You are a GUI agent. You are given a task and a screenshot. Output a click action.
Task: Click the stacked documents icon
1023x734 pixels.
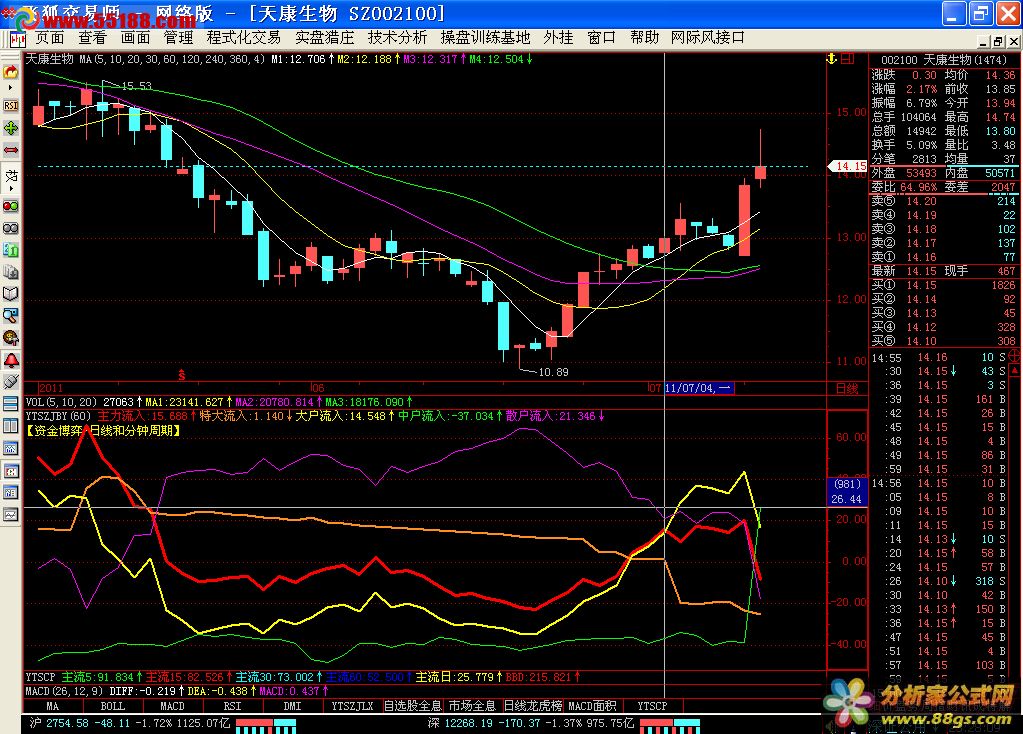click(x=10, y=272)
